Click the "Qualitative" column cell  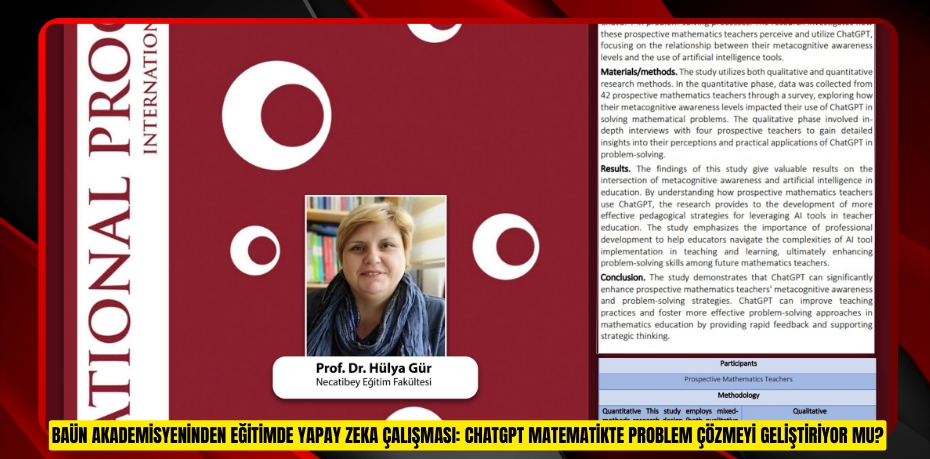(809, 413)
